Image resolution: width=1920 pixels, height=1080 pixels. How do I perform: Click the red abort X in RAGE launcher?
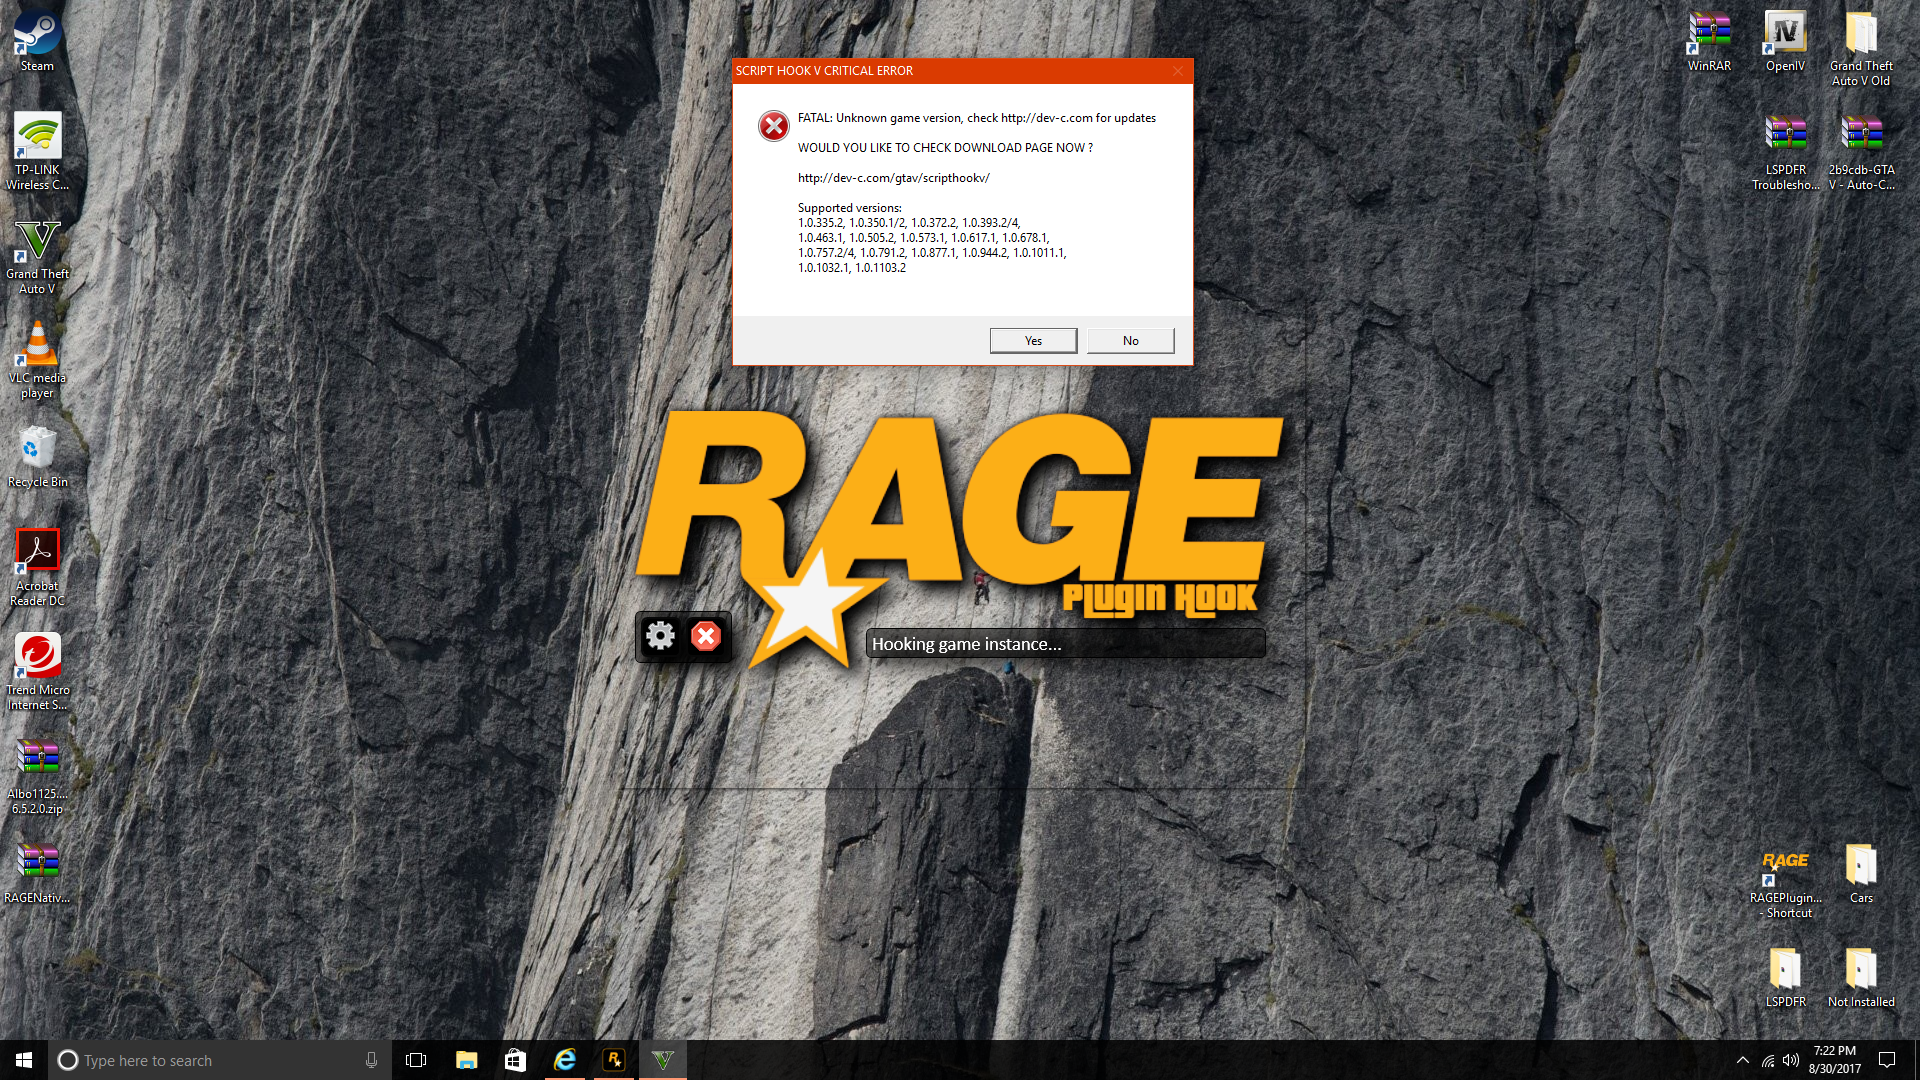point(706,636)
